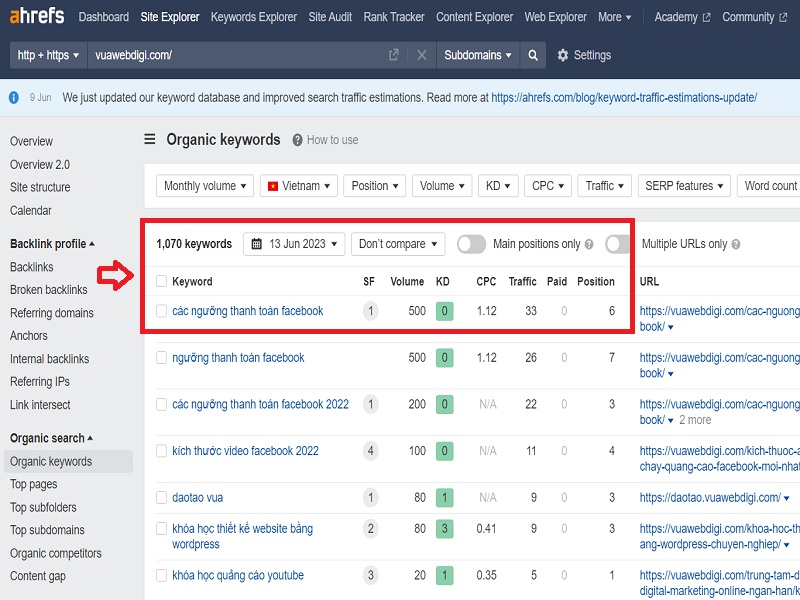The height and width of the screenshot is (600, 800).
Task: Check box for các ngưỡng thanh toán facebook
Action: [x=161, y=311]
